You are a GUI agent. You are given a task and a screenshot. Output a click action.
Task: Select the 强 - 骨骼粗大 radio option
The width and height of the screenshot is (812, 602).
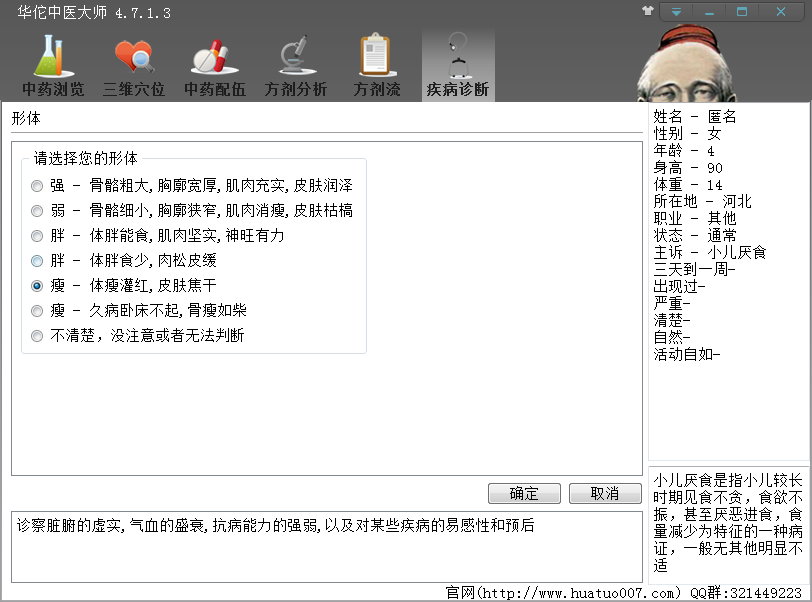pos(37,186)
